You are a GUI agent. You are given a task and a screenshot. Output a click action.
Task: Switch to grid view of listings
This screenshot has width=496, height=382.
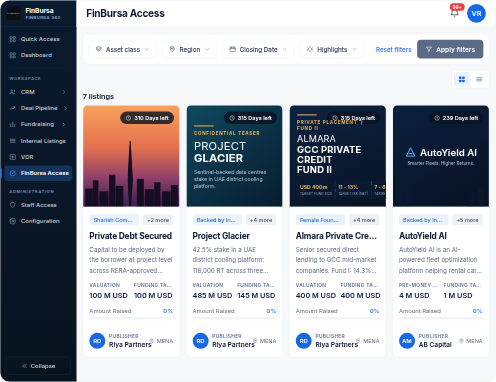tap(462, 79)
